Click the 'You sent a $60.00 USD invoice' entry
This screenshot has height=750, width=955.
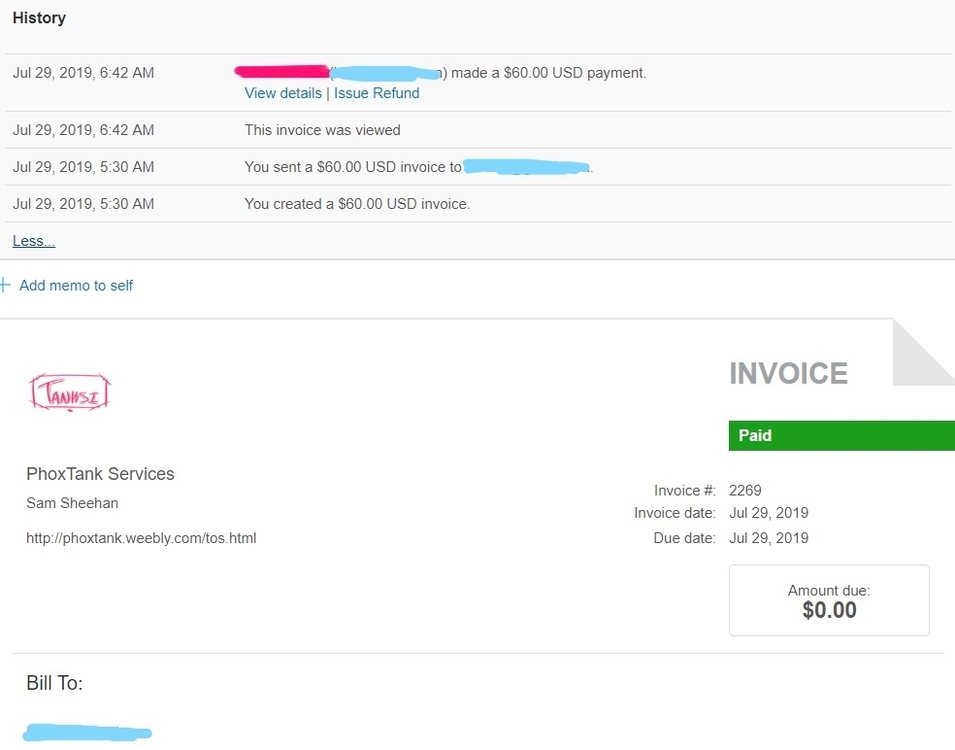pos(353,167)
